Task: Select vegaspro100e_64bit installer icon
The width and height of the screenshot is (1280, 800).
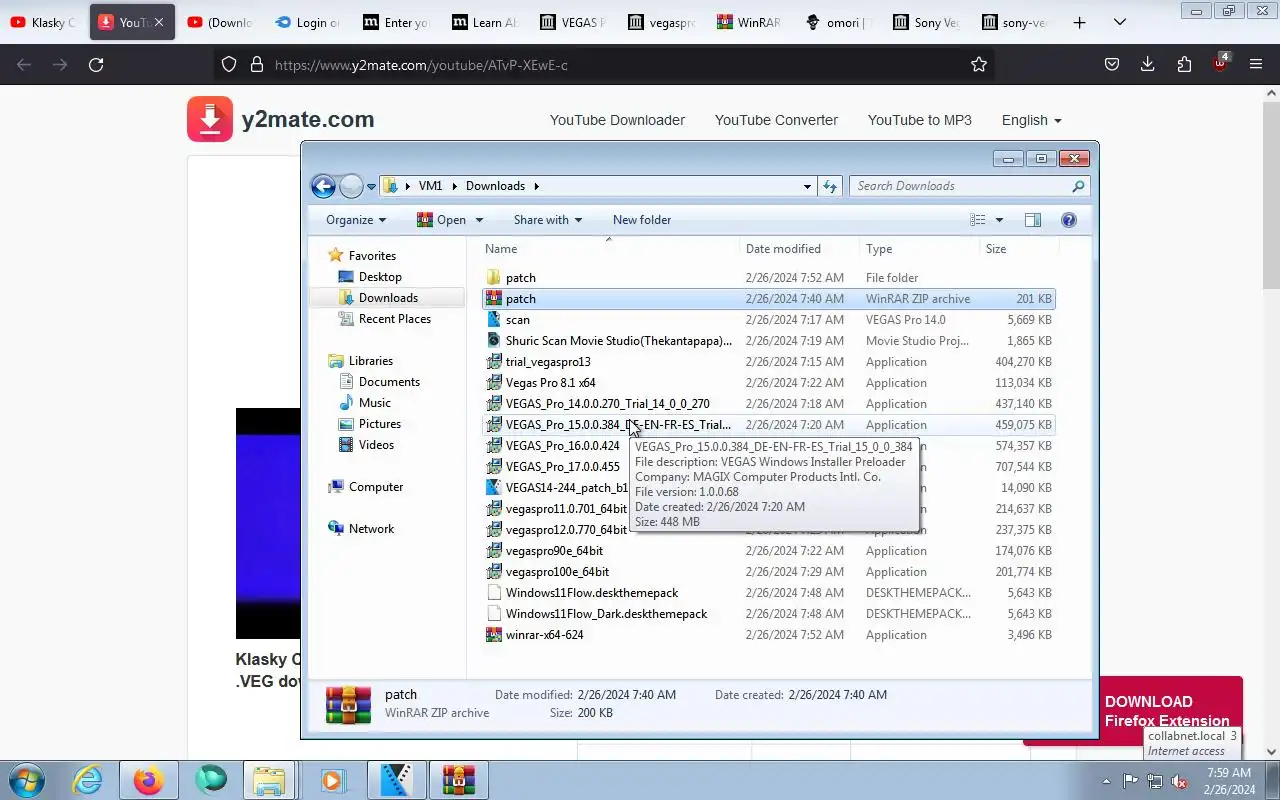Action: [x=494, y=572]
